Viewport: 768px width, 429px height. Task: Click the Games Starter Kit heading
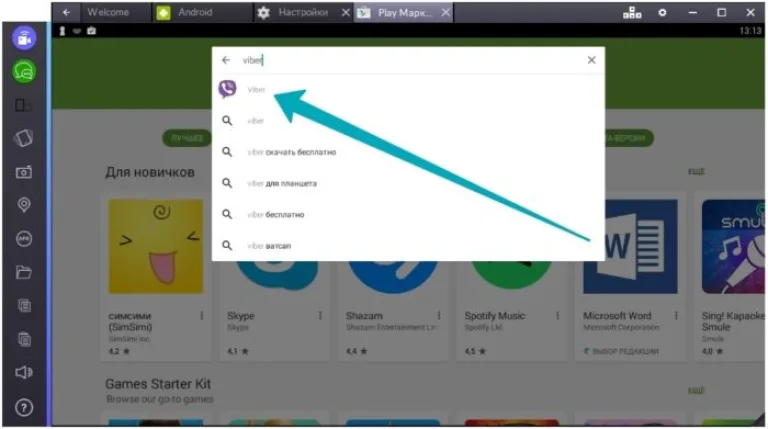(x=158, y=384)
